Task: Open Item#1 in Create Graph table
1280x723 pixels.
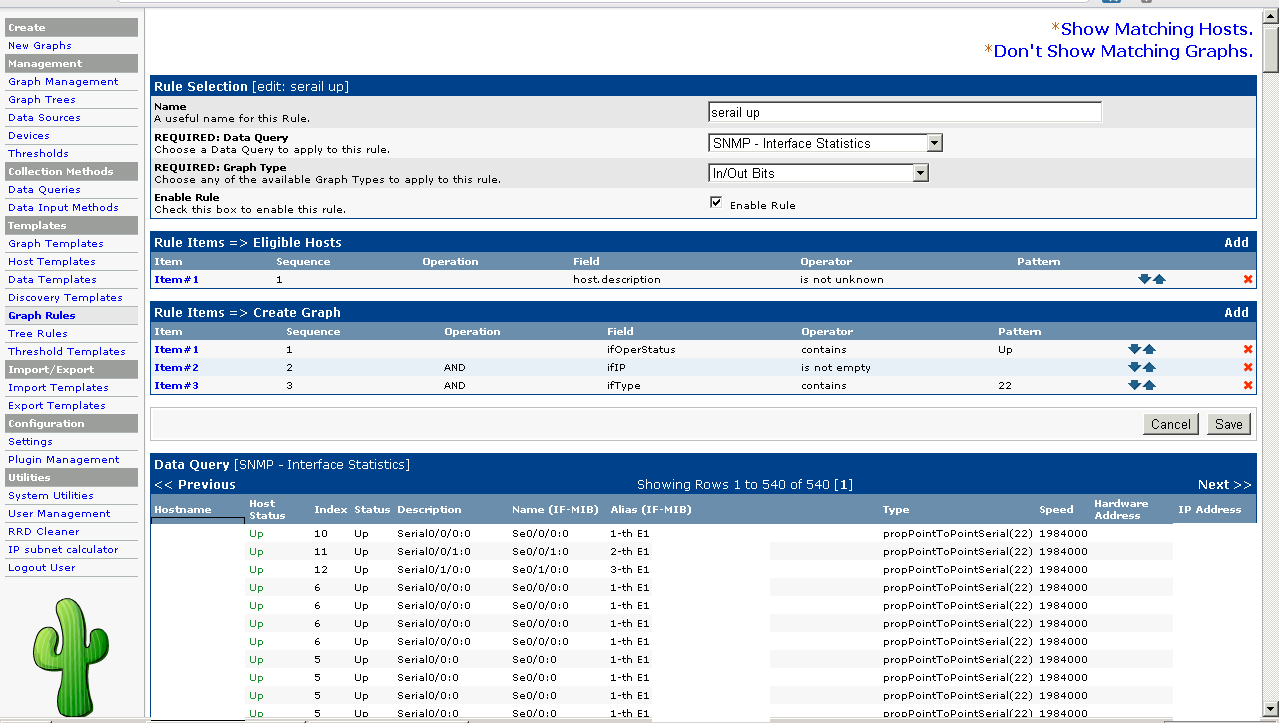Action: (x=177, y=350)
